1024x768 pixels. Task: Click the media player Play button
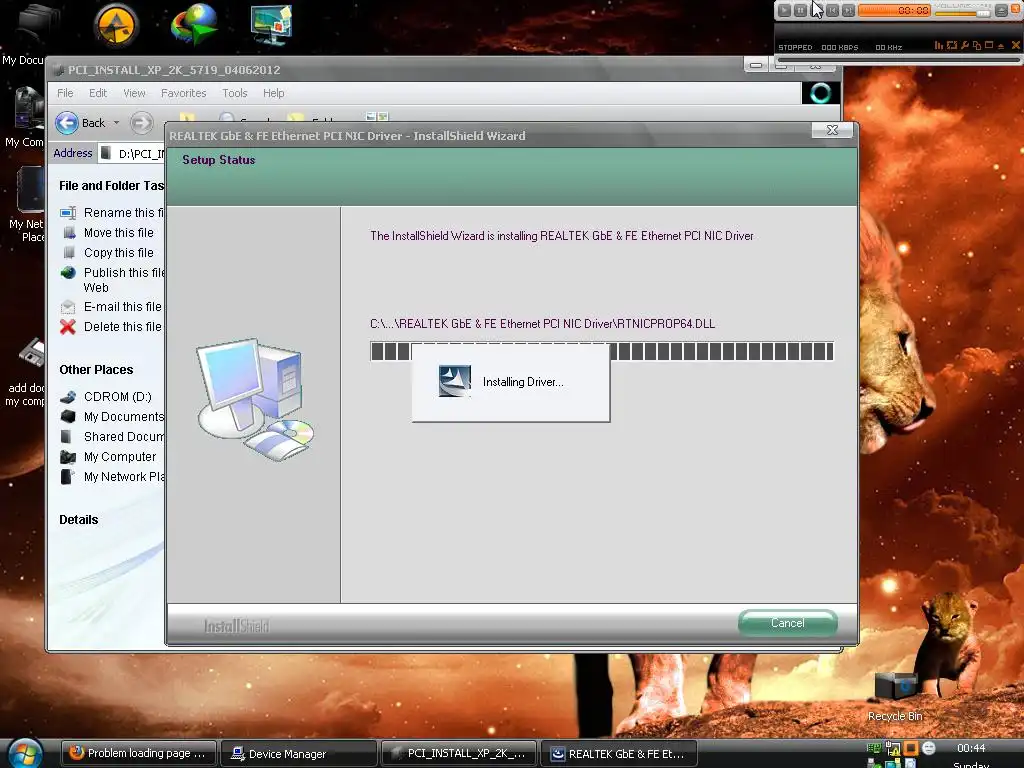(x=784, y=10)
